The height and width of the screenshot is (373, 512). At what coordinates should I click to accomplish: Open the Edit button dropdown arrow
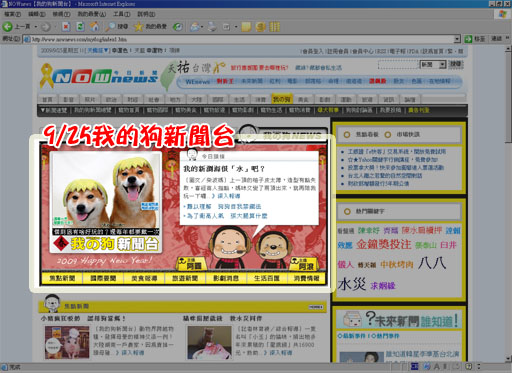click(x=236, y=27)
